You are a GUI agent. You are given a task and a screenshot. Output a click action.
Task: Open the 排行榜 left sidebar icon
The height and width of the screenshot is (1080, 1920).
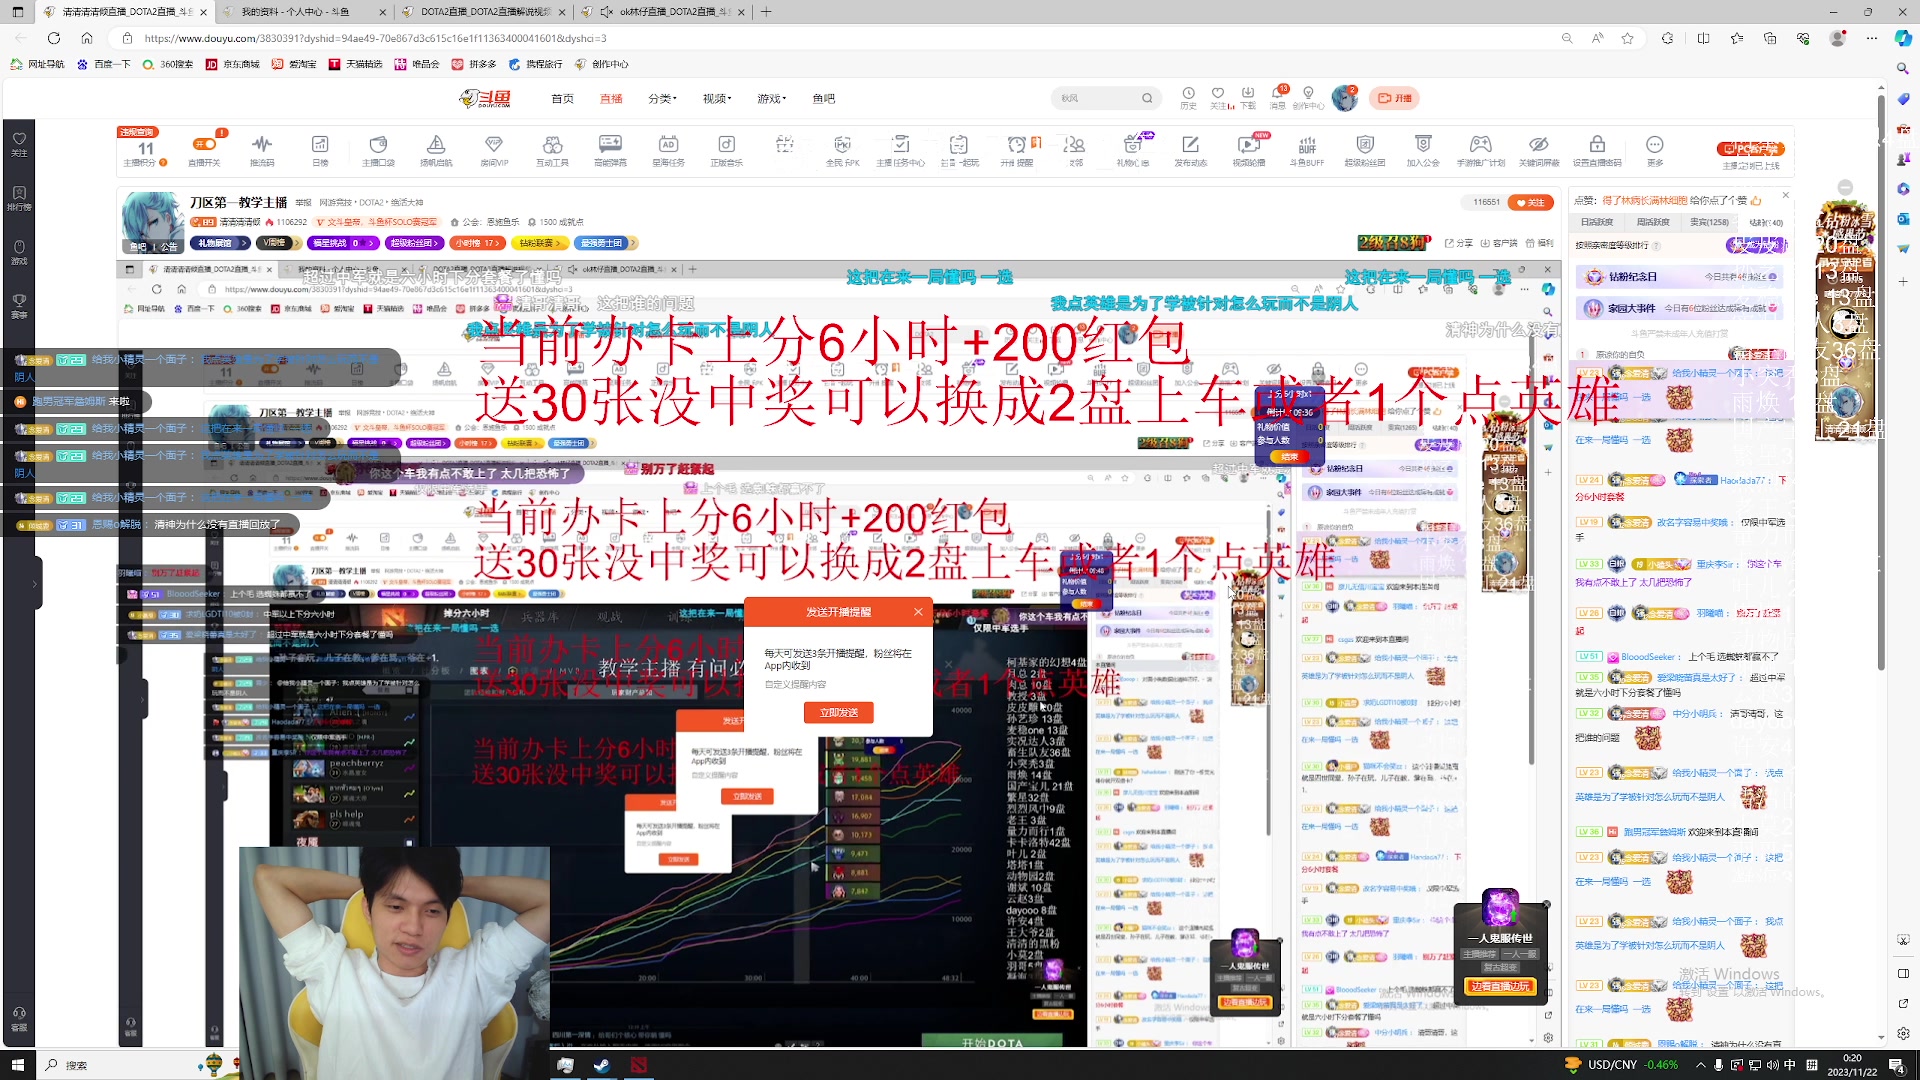point(18,198)
